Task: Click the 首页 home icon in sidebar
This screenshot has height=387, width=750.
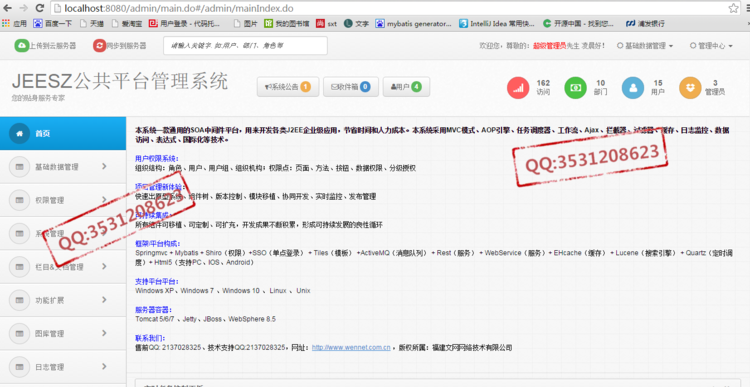Action: click(x=20, y=133)
